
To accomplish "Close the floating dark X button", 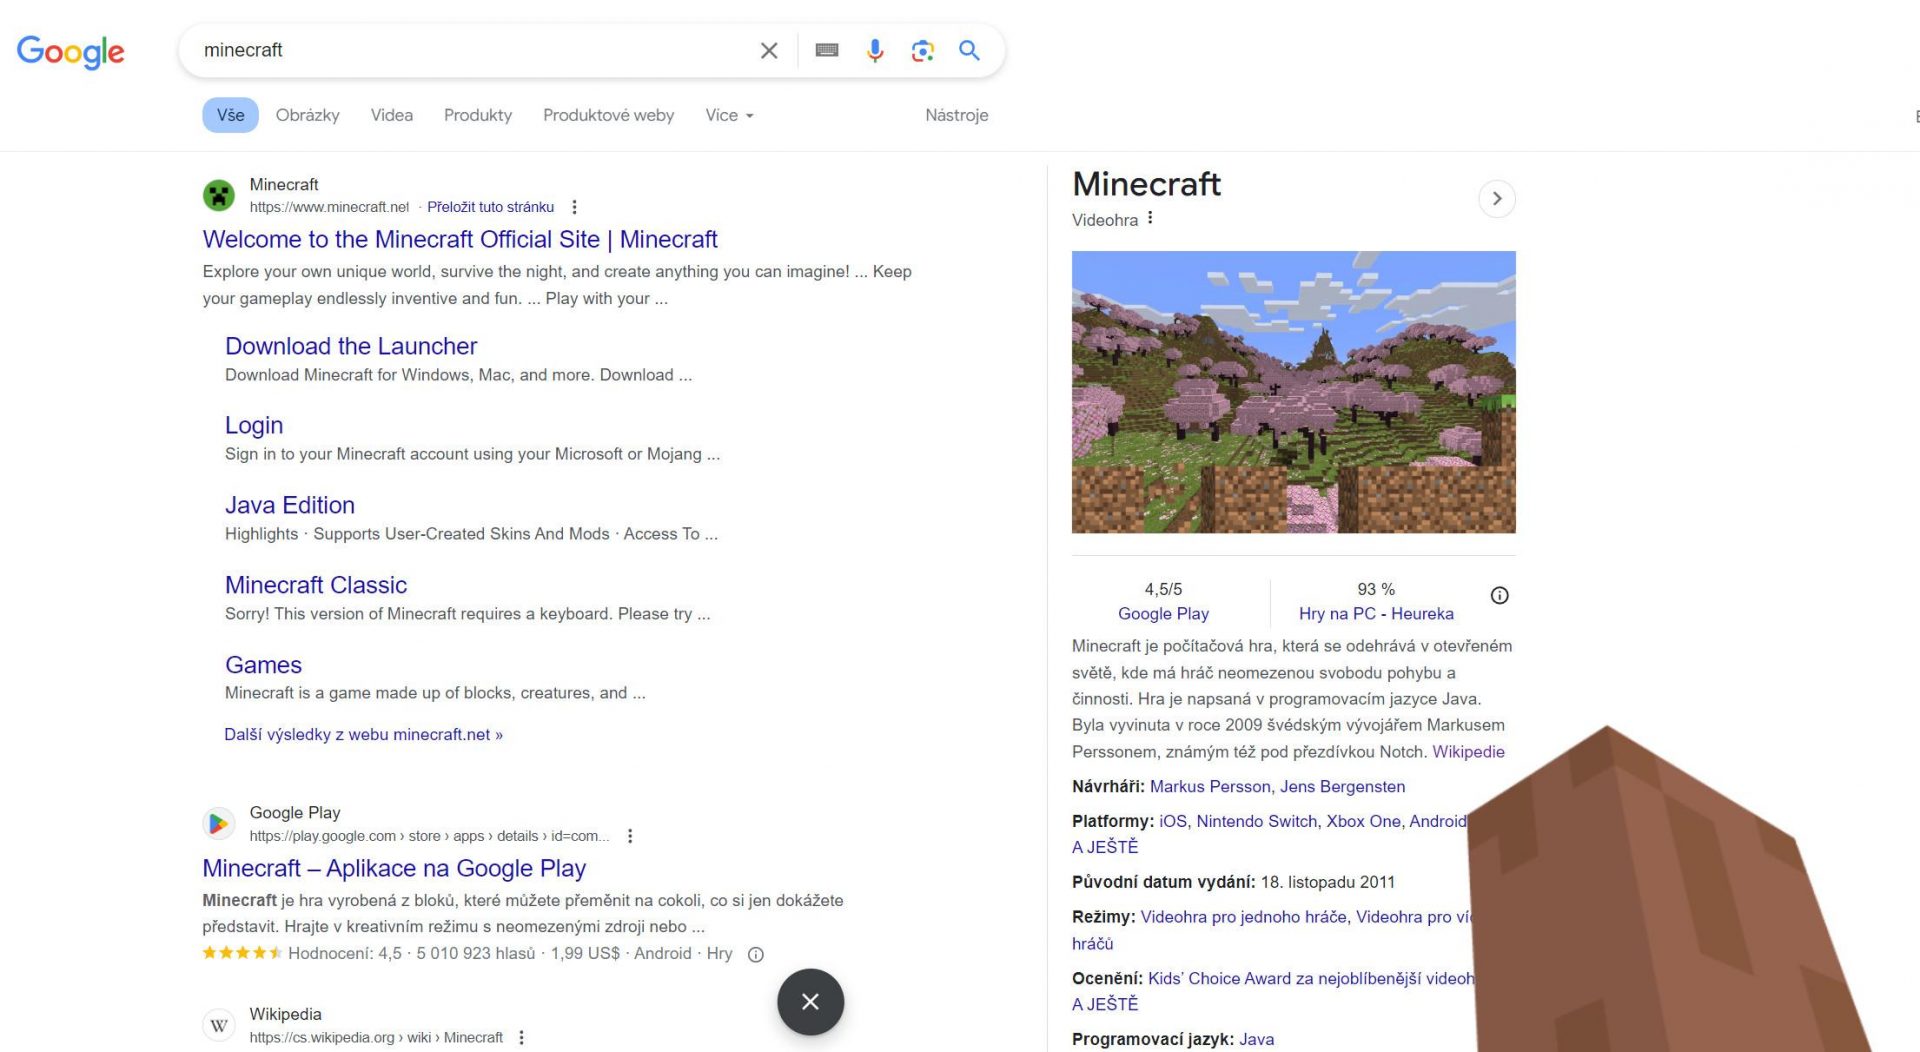I will pos(811,1002).
